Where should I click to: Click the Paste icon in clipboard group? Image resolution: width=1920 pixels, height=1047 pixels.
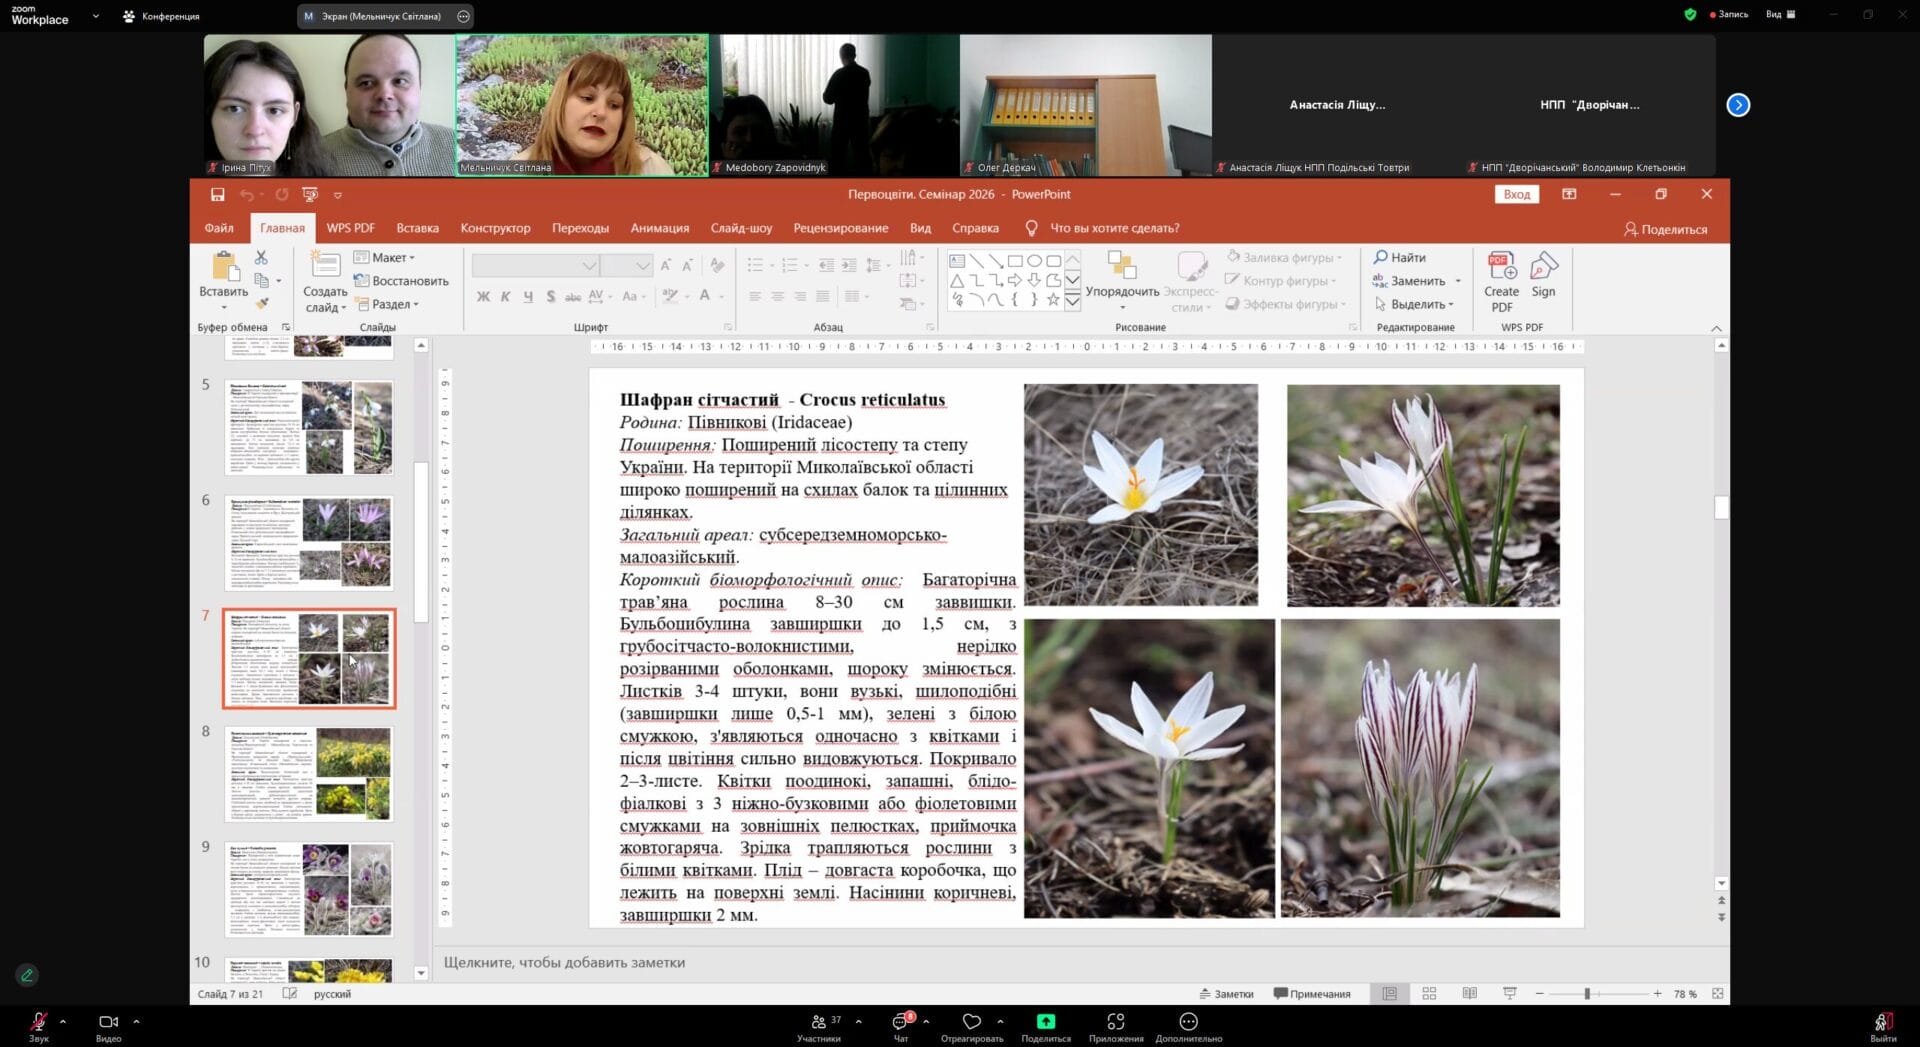click(223, 268)
